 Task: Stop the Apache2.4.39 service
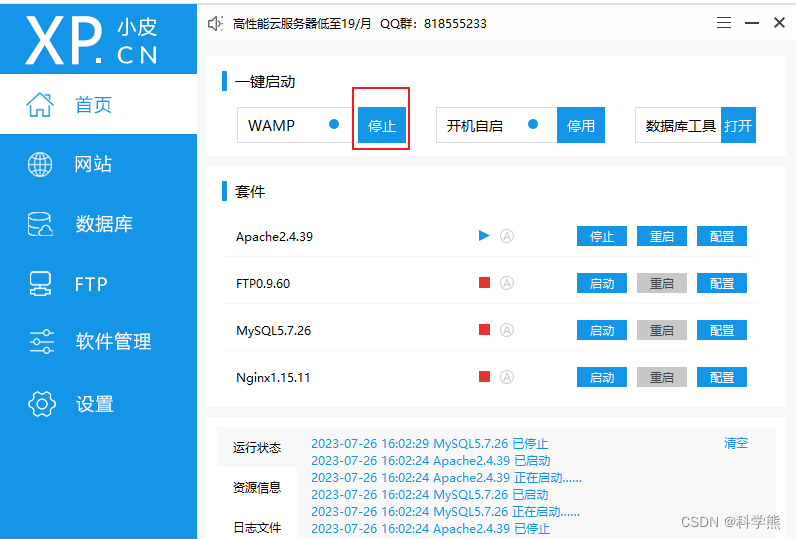click(x=602, y=236)
